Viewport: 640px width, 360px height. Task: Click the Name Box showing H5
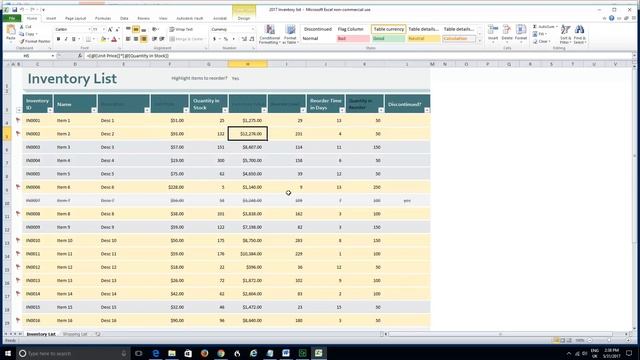pos(28,56)
